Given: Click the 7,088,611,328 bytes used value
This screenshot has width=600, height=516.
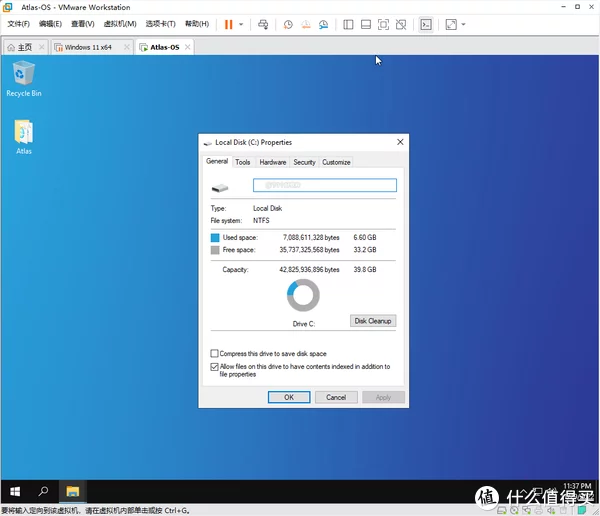Looking at the screenshot, I should pos(311,237).
